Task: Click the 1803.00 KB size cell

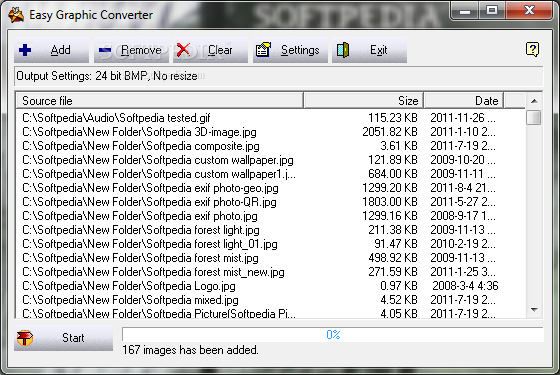Action: (390, 202)
